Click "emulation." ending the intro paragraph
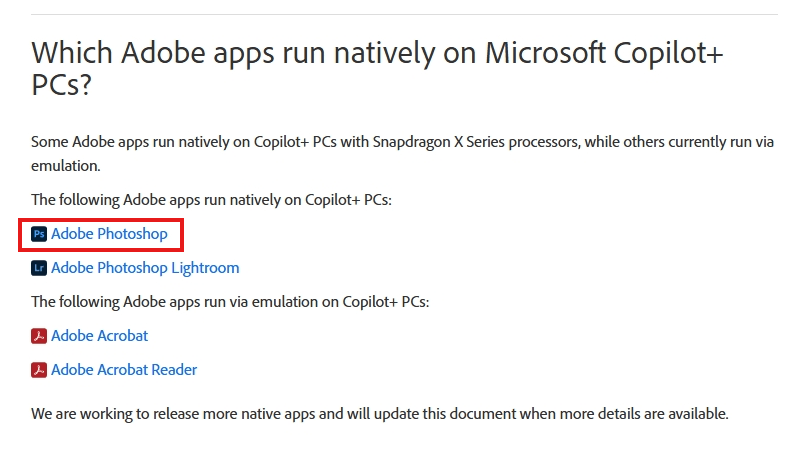 [x=65, y=166]
